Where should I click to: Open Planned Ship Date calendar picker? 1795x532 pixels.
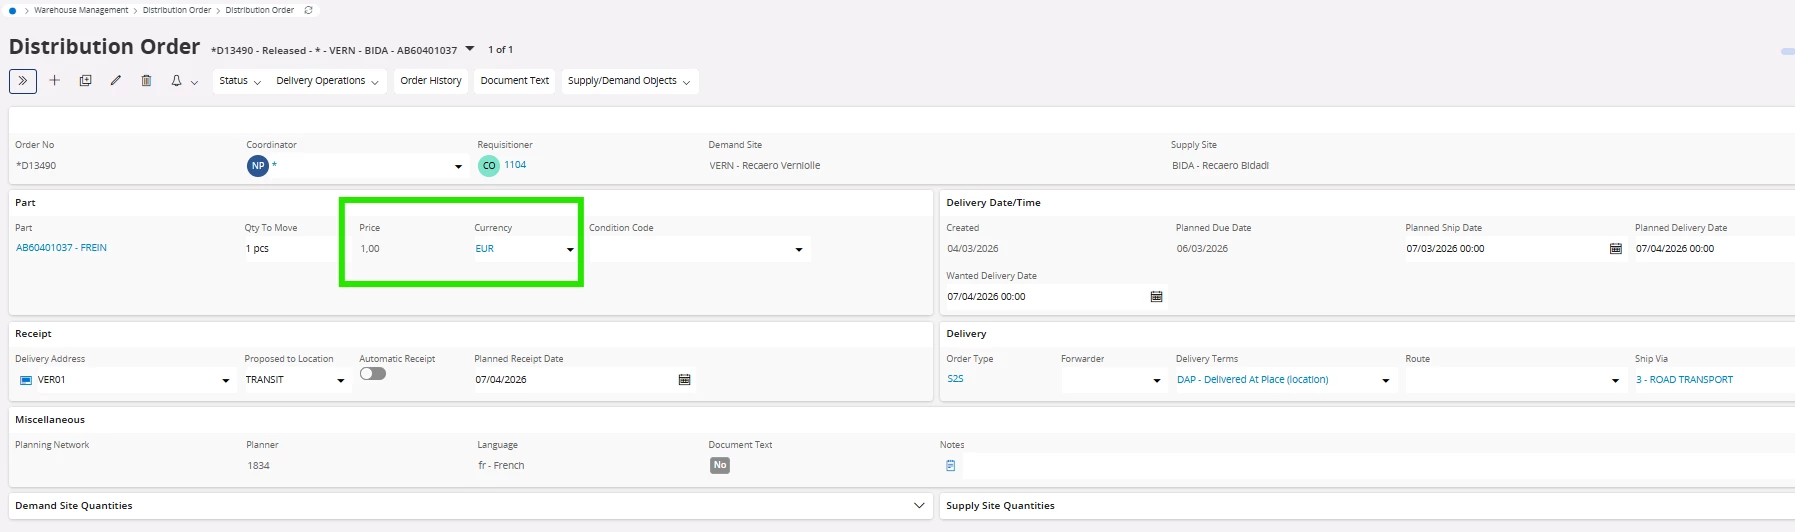pos(1615,249)
